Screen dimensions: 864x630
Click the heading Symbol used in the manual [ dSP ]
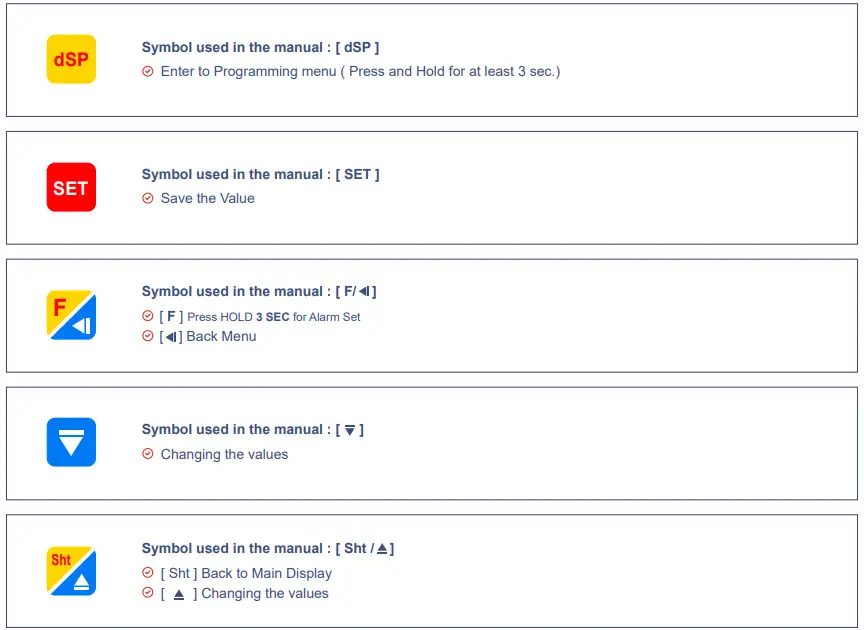click(260, 47)
